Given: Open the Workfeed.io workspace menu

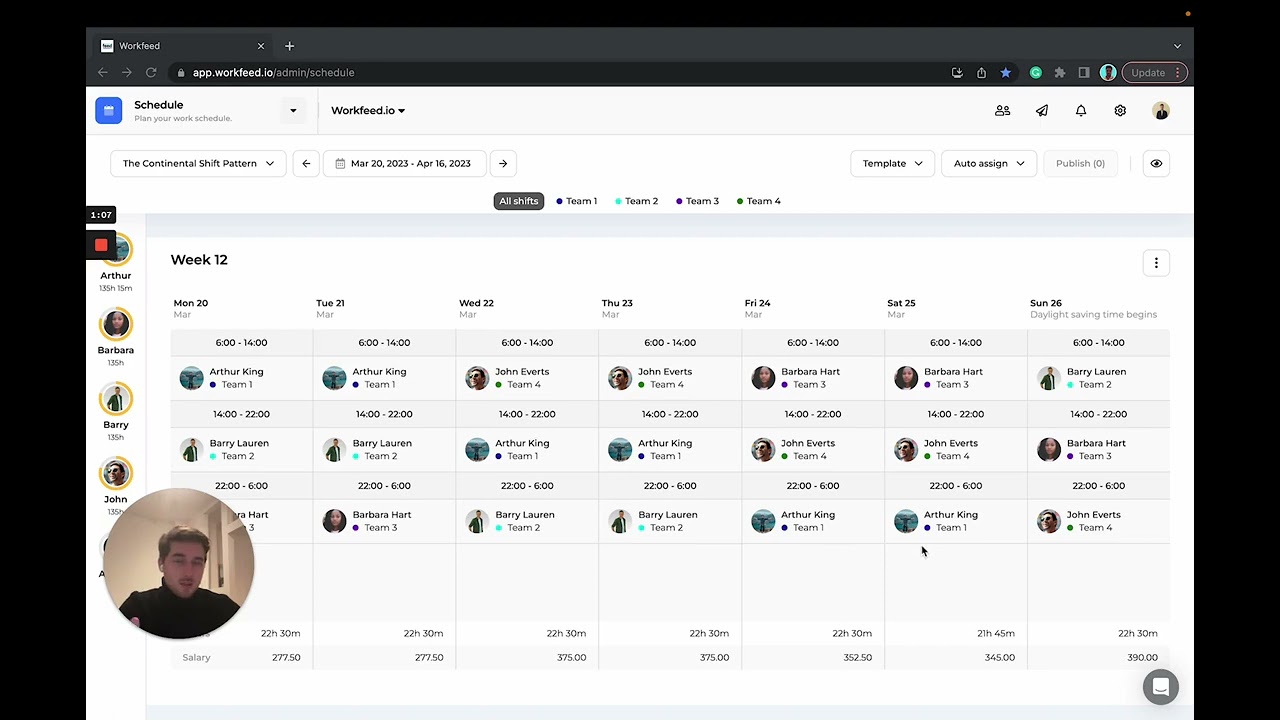Looking at the screenshot, I should pyautogui.click(x=368, y=111).
